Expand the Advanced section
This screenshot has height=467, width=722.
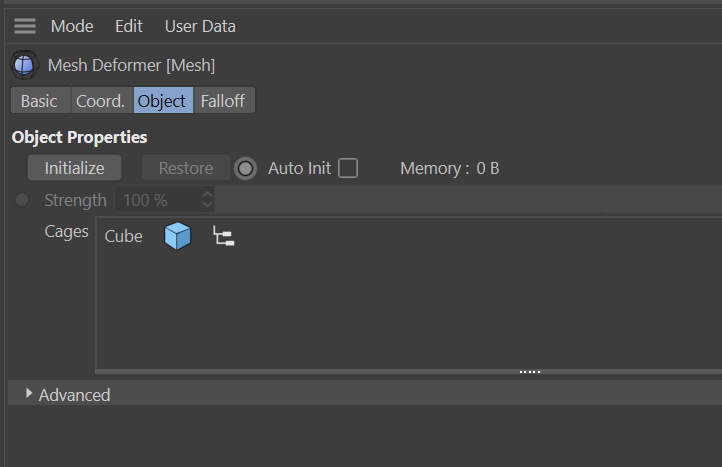[29, 394]
